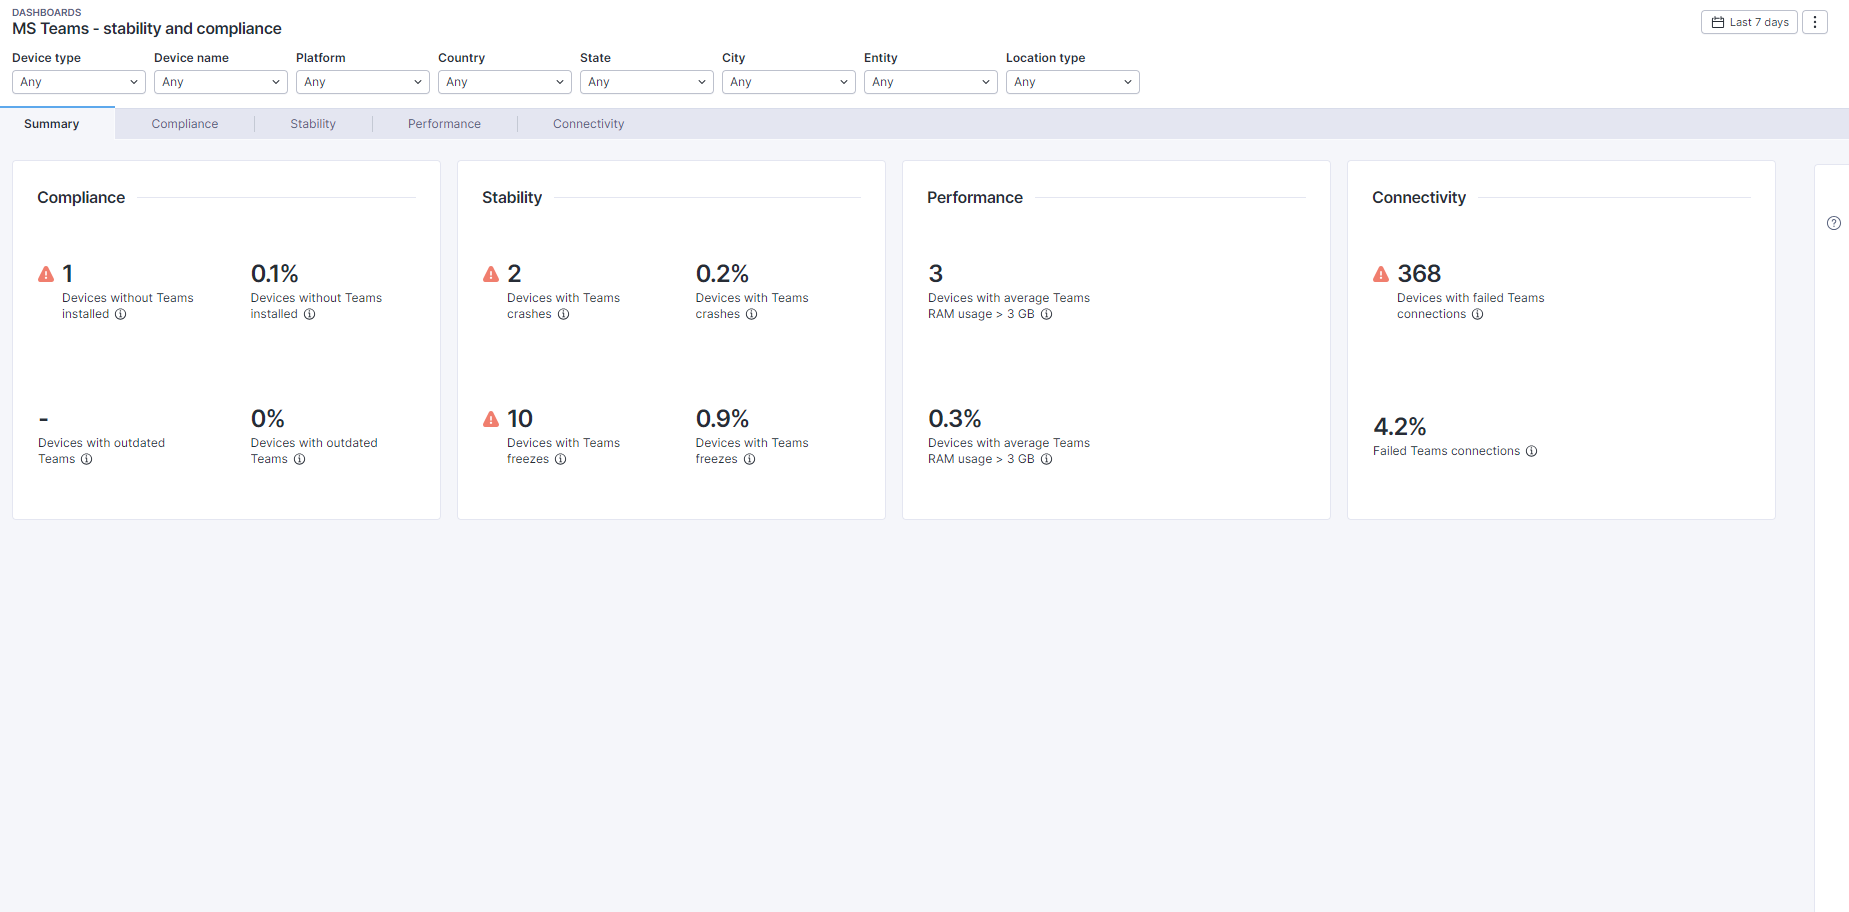Image resolution: width=1849 pixels, height=912 pixels.
Task: Click the 0.3% RAM usage value
Action: (x=955, y=419)
